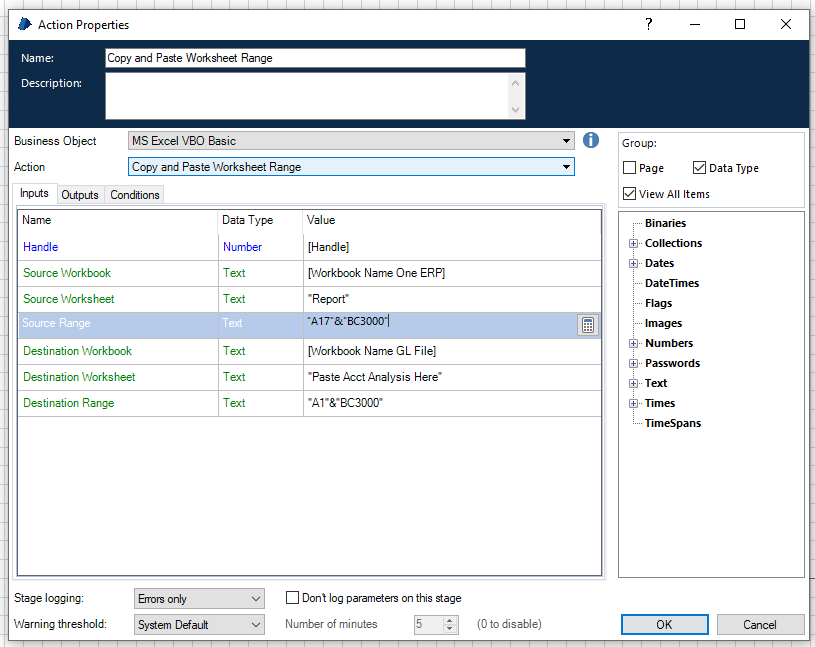The image size is (815, 647).
Task: Disable the View All Items checkbox
Action: pyautogui.click(x=629, y=194)
